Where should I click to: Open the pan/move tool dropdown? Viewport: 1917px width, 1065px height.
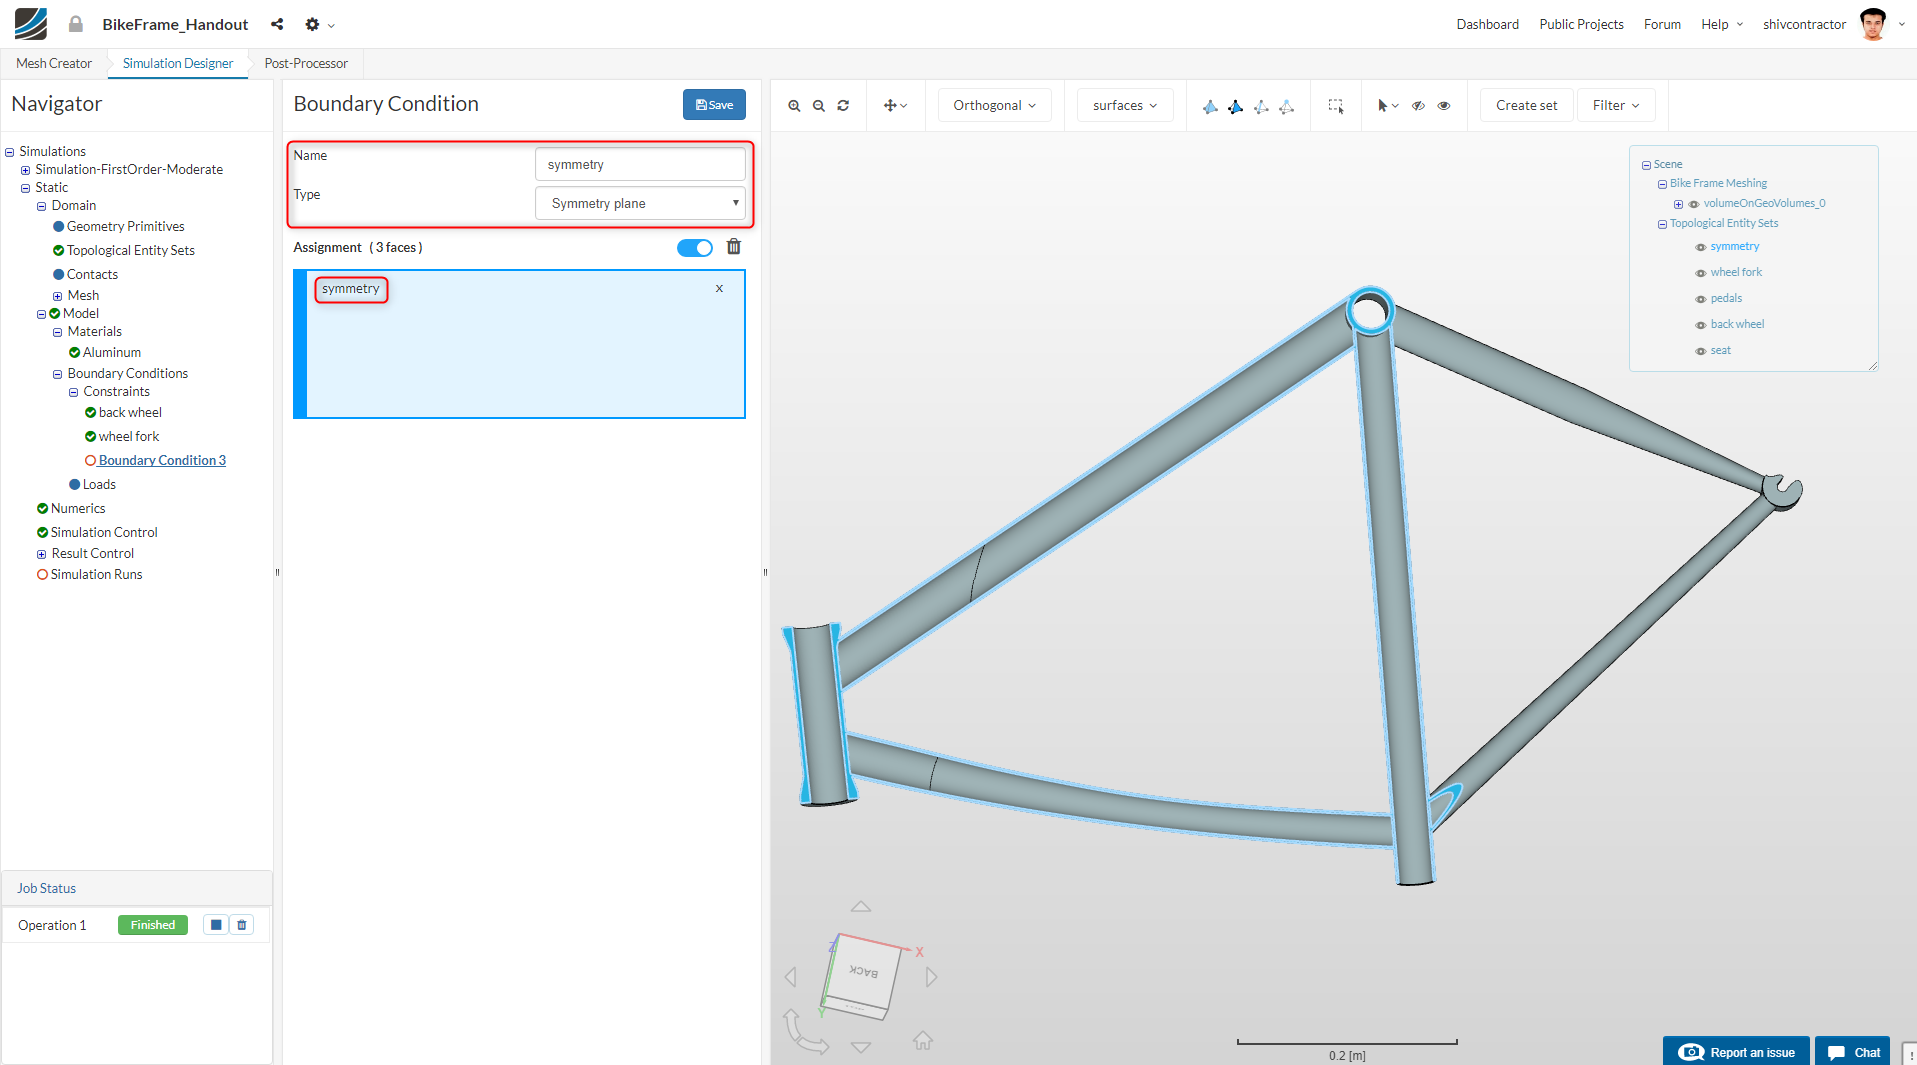coord(895,106)
